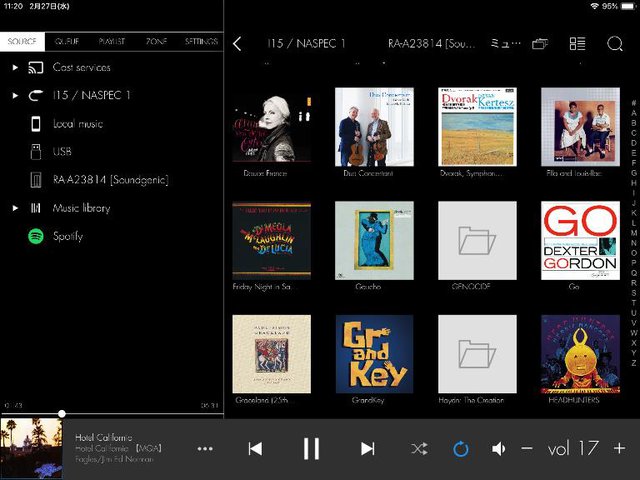640x480 pixels.
Task: Click the vol 17 volume readout
Action: coord(573,449)
